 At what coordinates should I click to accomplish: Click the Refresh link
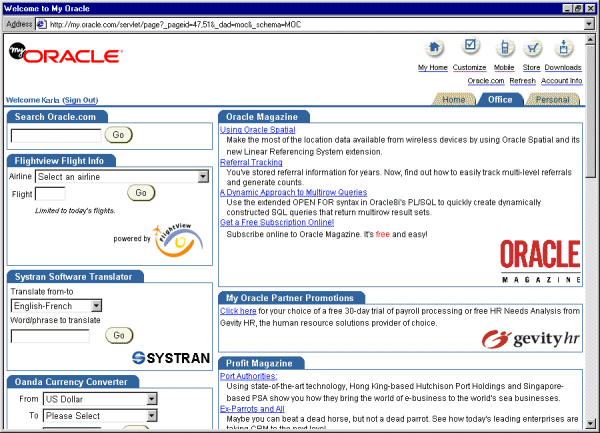[x=523, y=81]
